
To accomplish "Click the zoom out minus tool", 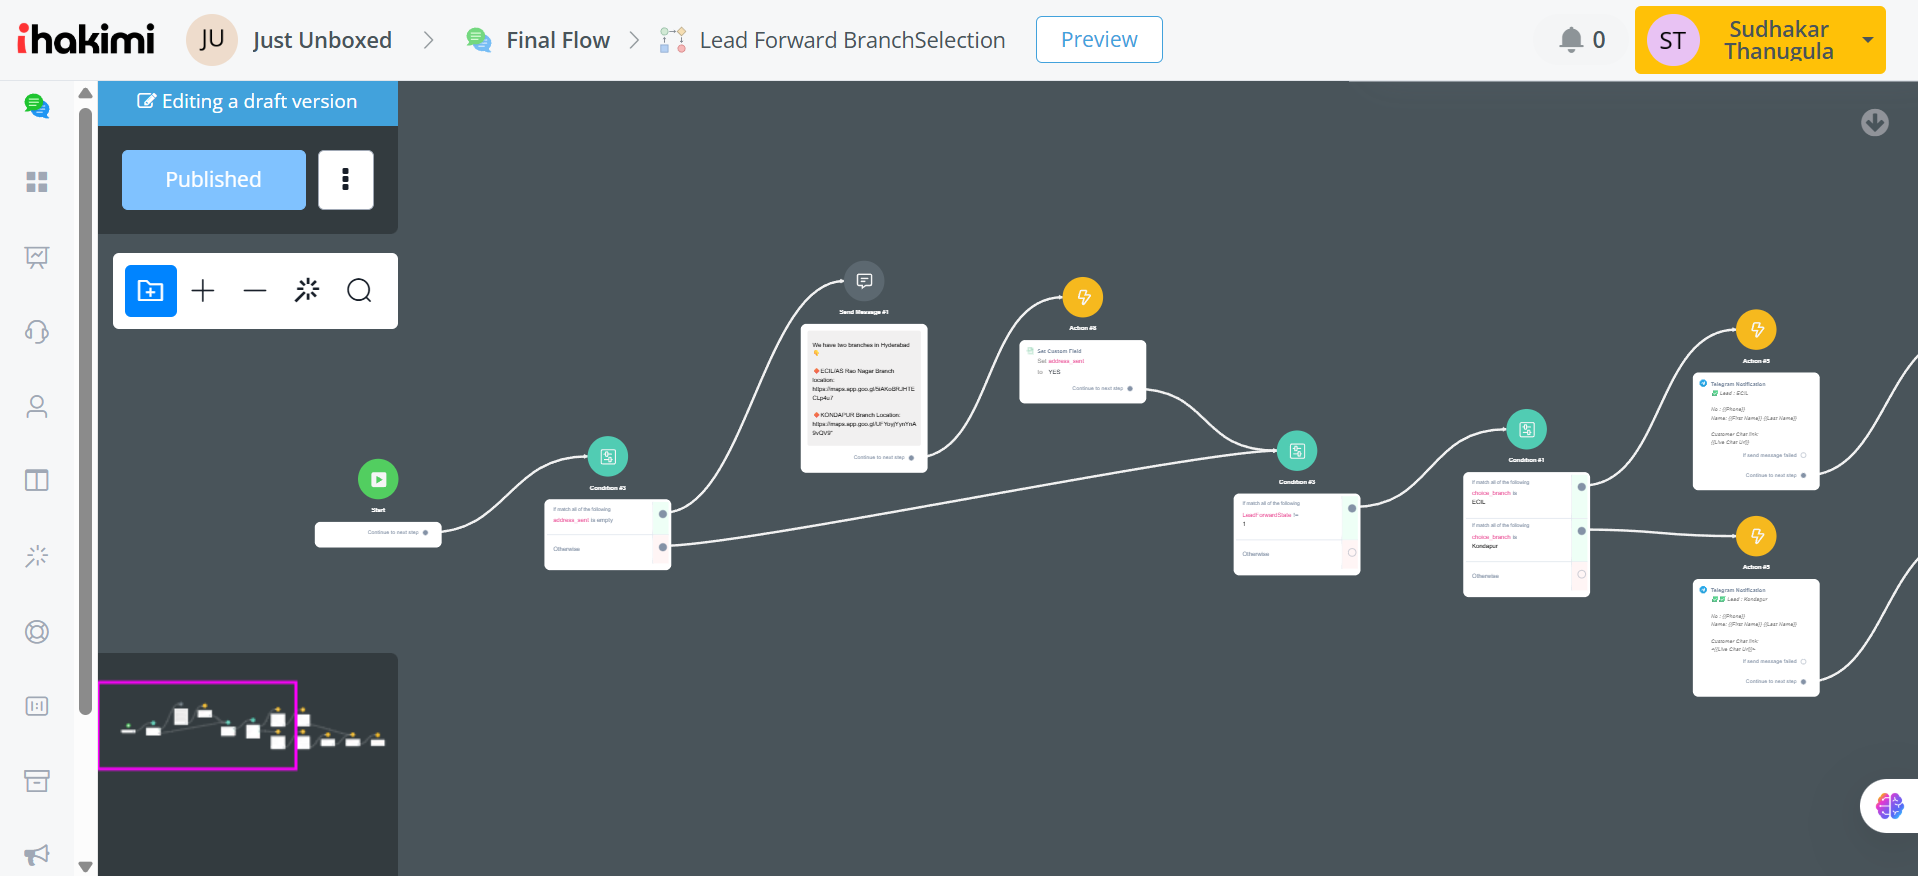I will 255,291.
